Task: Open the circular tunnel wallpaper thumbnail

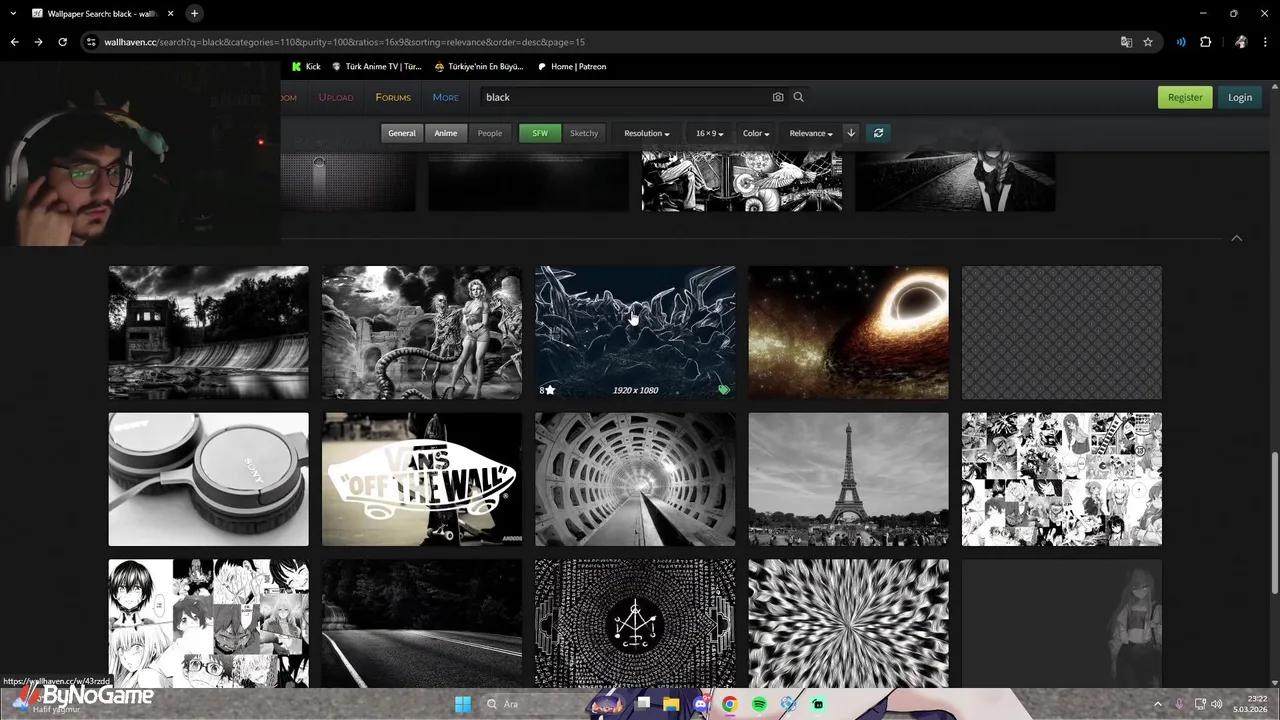Action: 635,479
